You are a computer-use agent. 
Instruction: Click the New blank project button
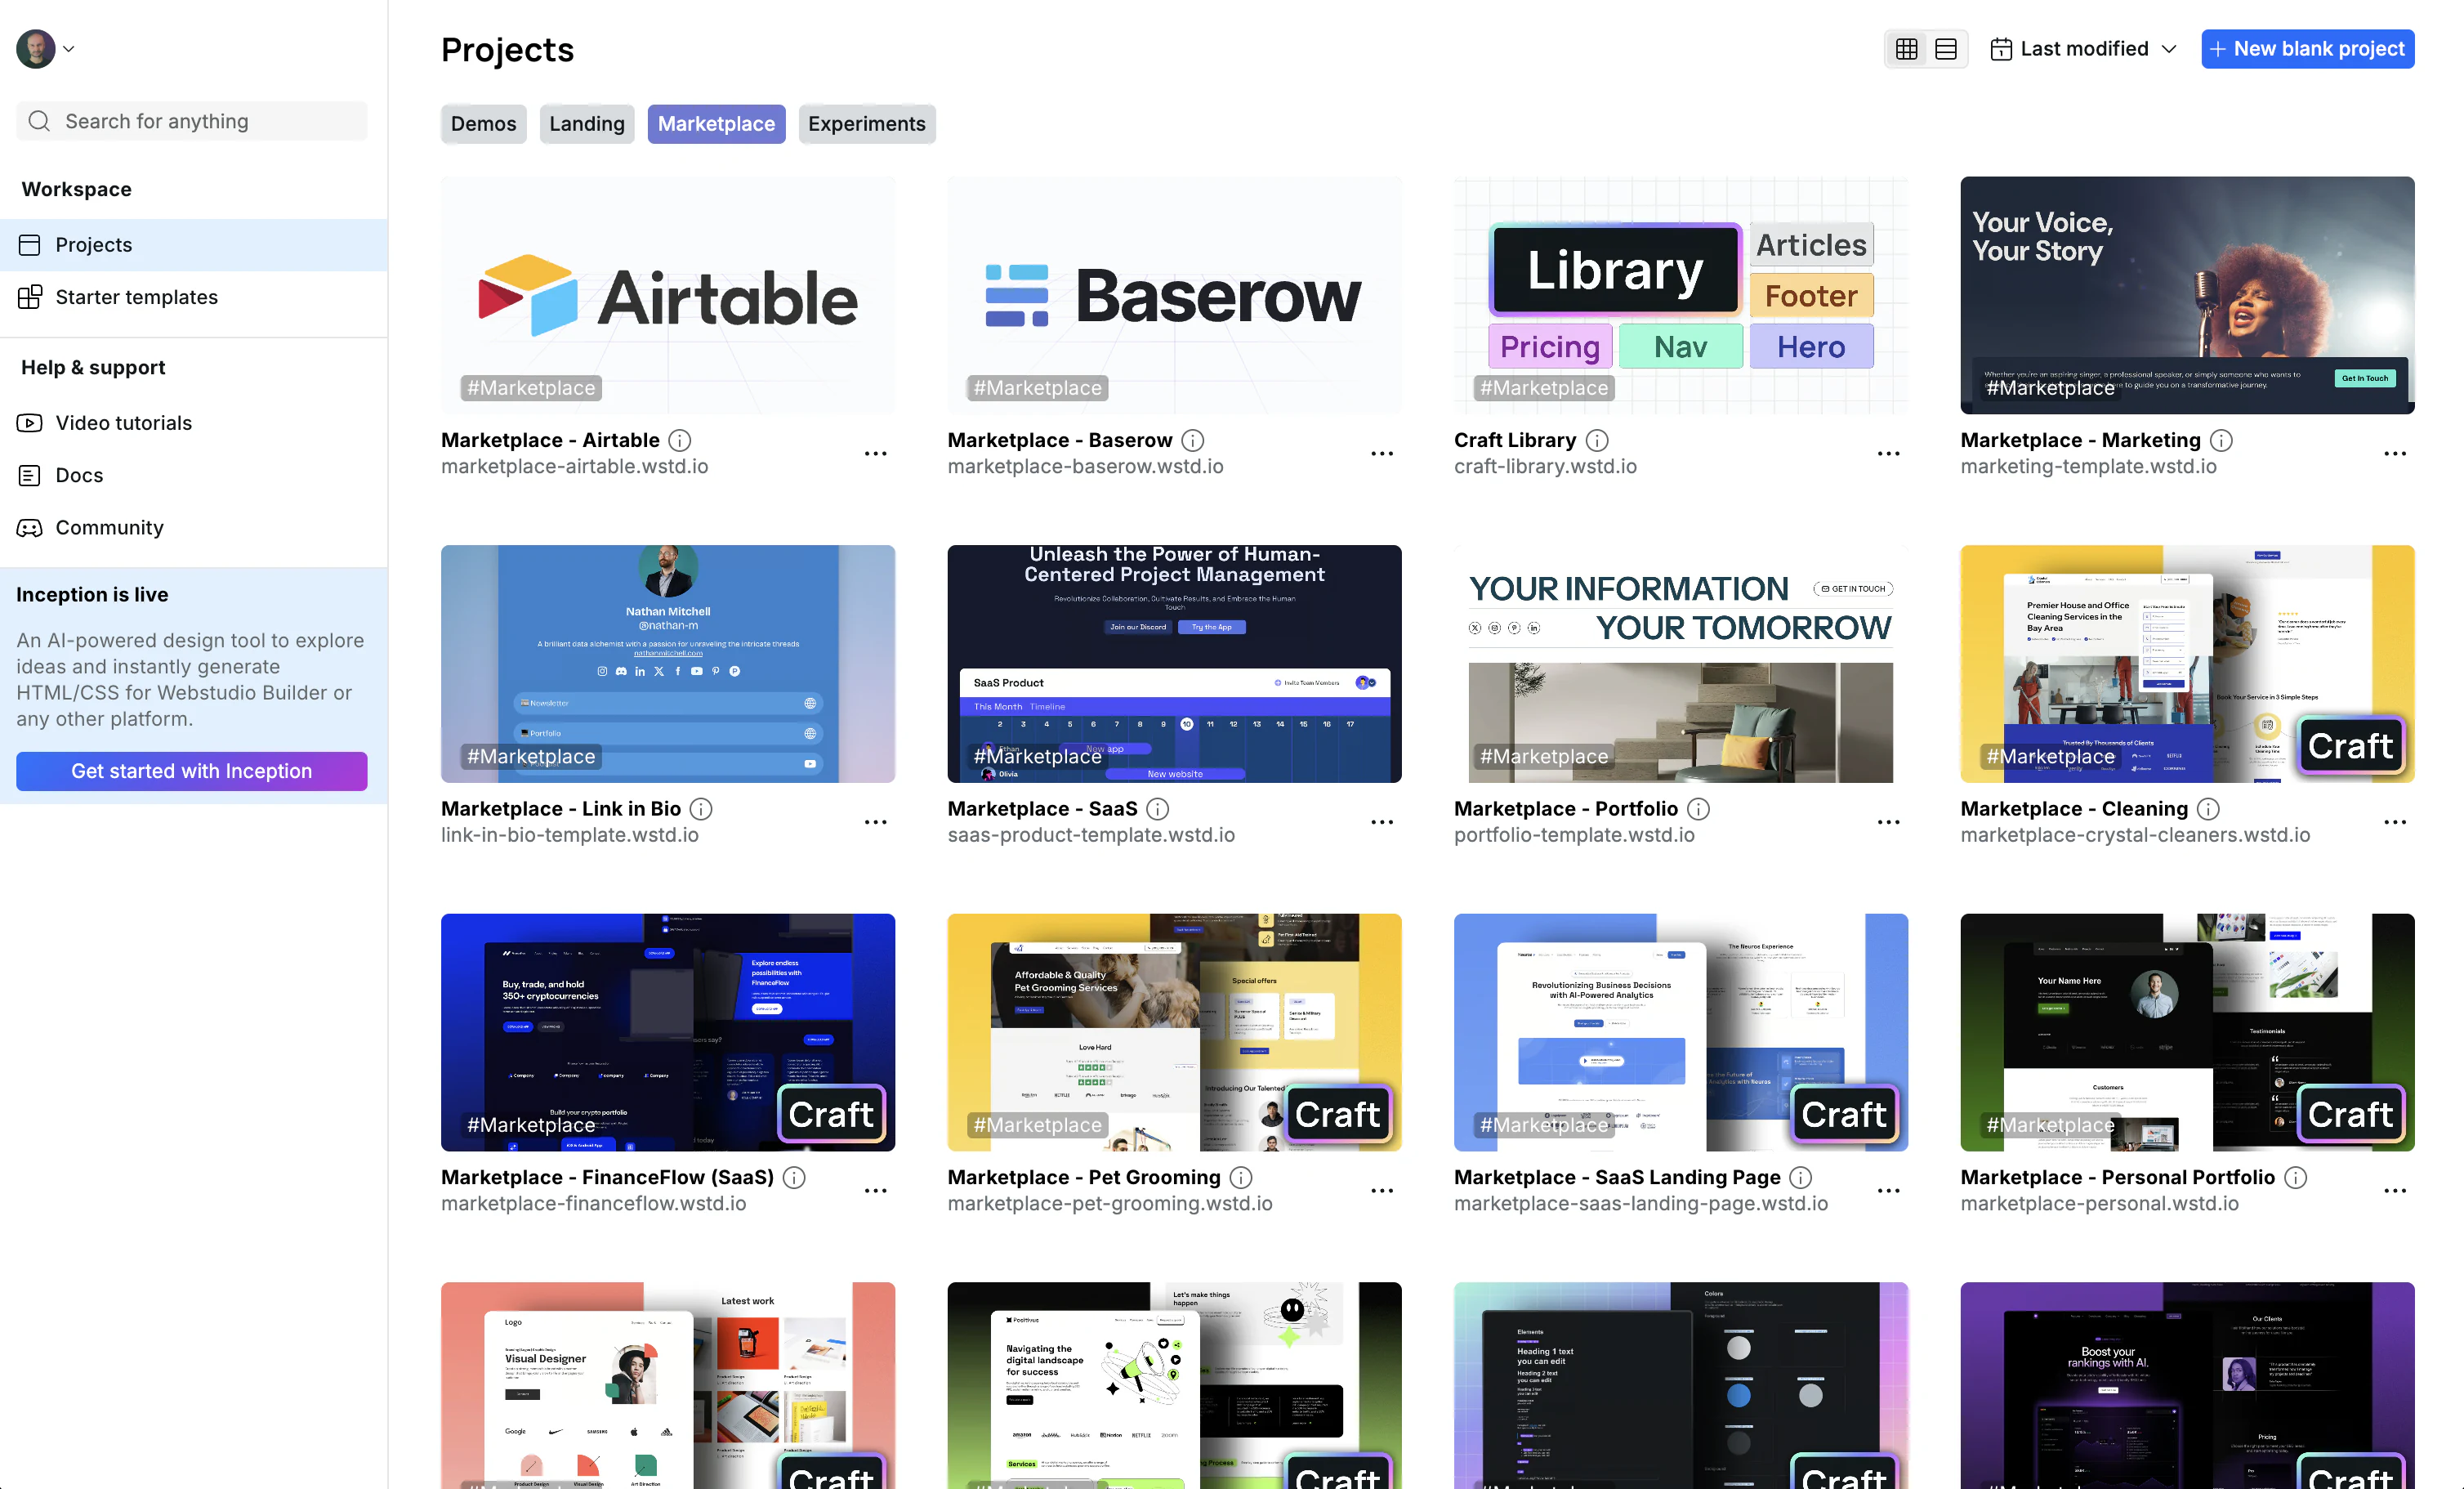coord(2307,49)
